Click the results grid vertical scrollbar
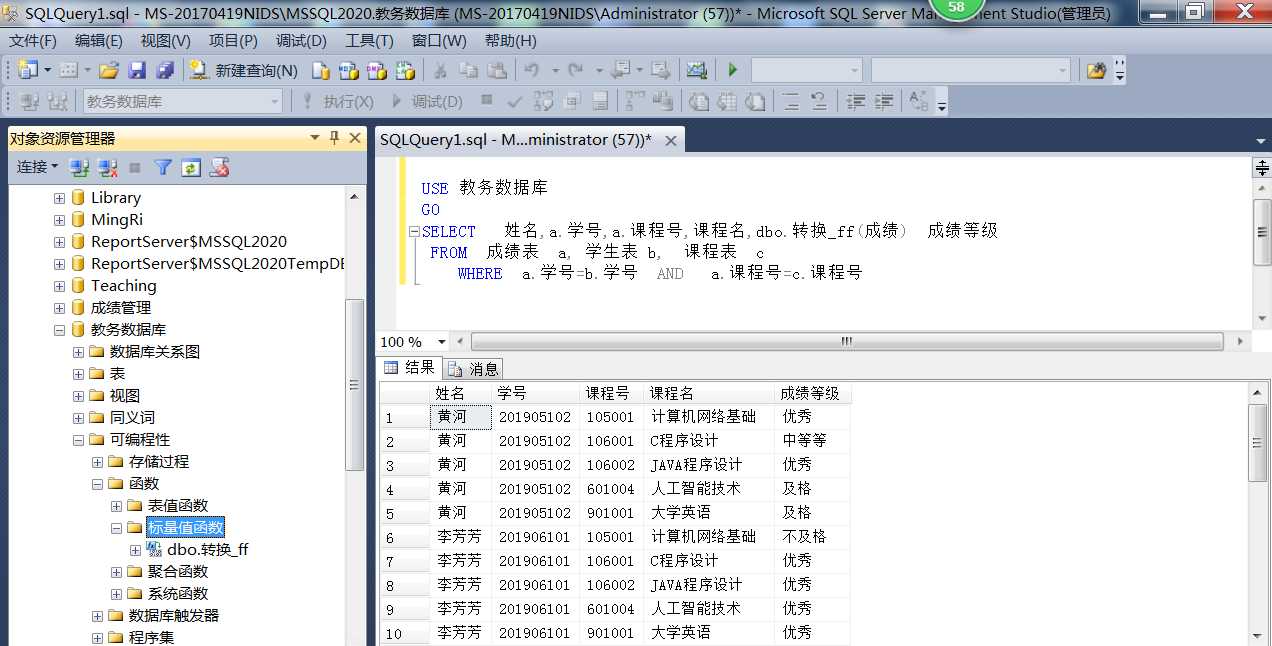 [x=1259, y=444]
